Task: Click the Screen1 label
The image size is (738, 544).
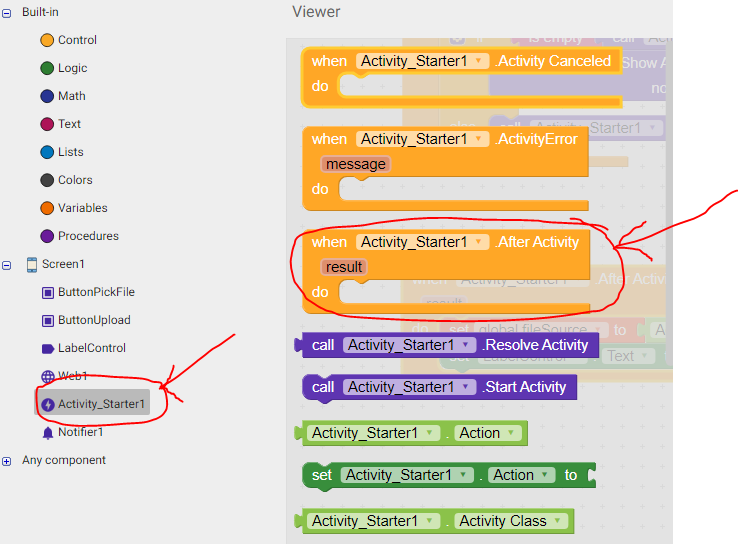Action: [63, 264]
